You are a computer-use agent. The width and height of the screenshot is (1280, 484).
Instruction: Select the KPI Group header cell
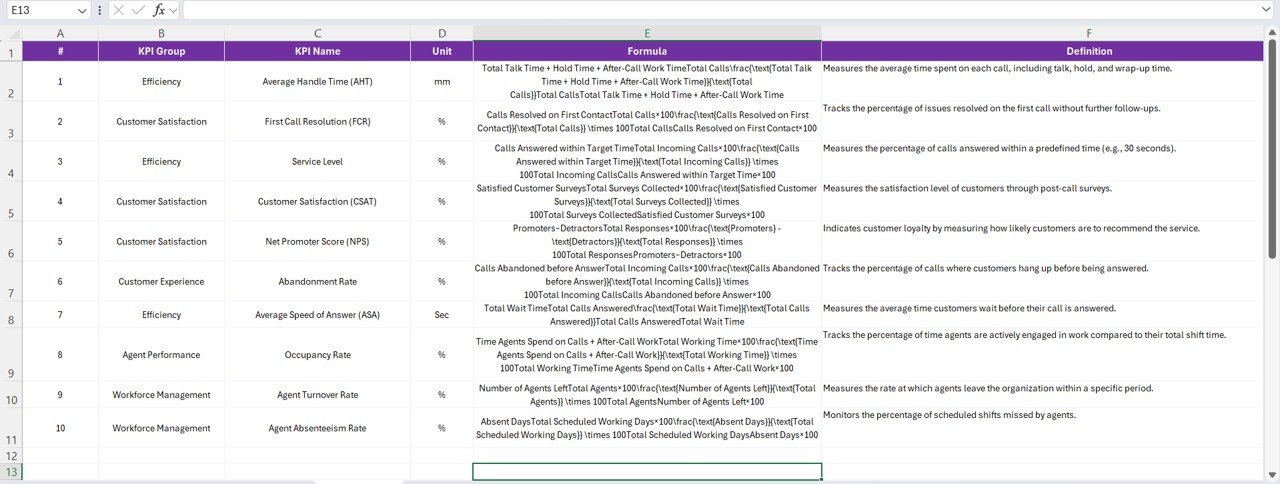pos(161,51)
